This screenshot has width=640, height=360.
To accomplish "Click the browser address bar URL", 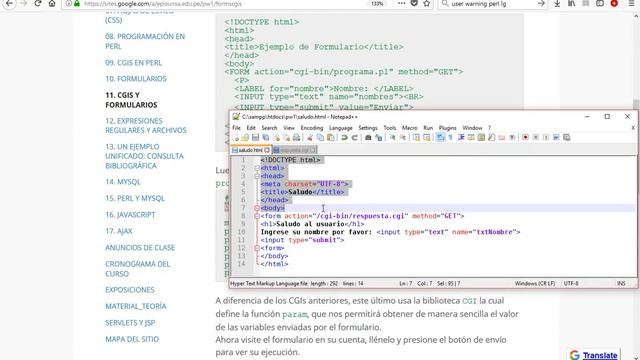I will click(x=163, y=4).
